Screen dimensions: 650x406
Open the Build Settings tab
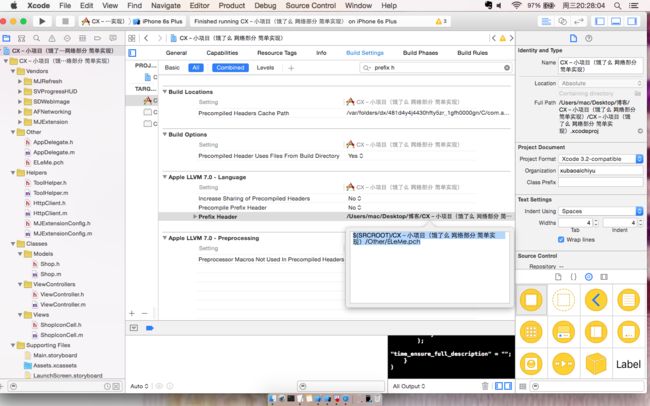365,53
